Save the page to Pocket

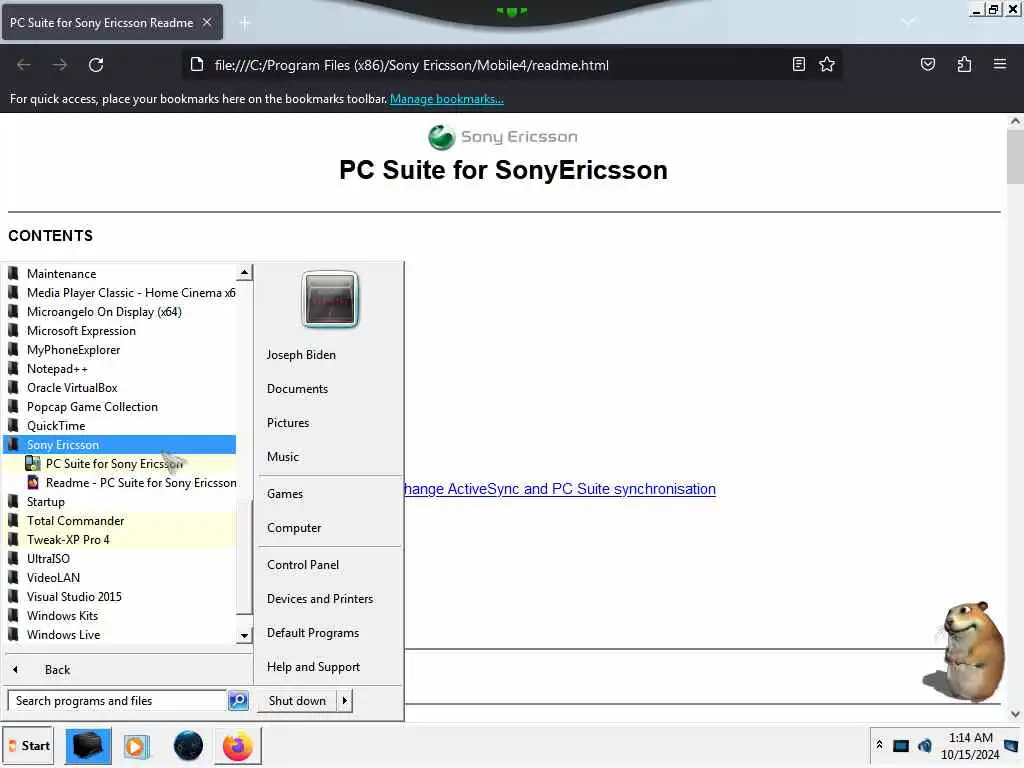tap(927, 64)
